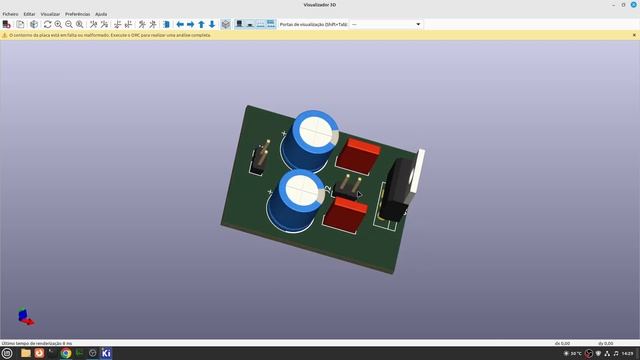Zoom out of the 3D view

pos(69,24)
